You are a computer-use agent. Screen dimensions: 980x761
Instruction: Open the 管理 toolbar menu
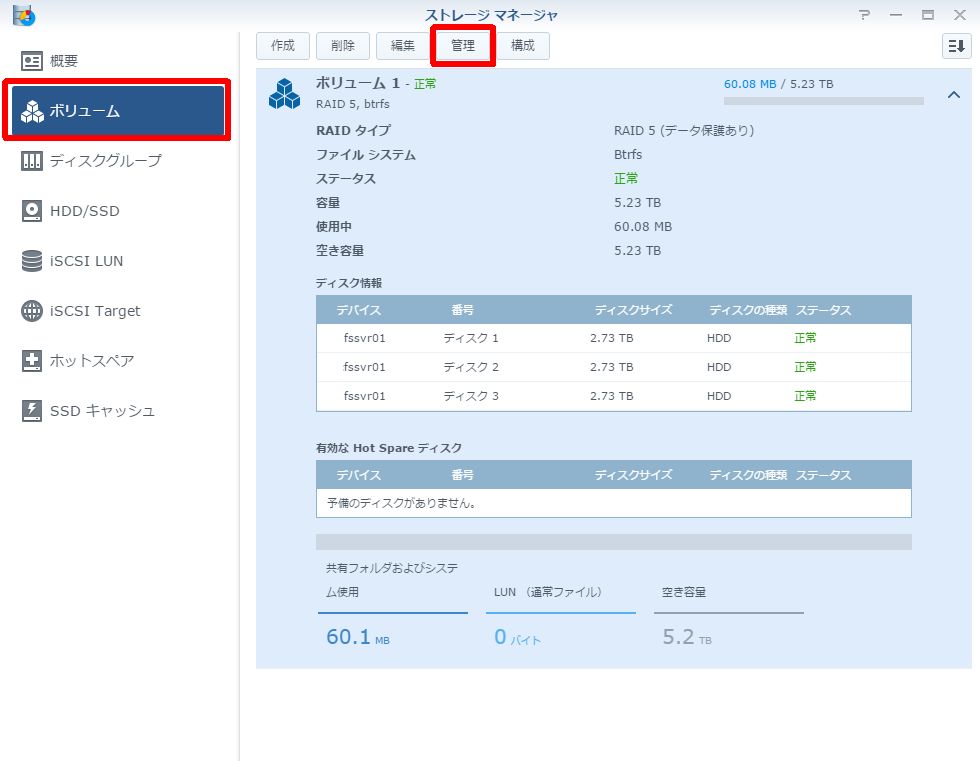[463, 46]
